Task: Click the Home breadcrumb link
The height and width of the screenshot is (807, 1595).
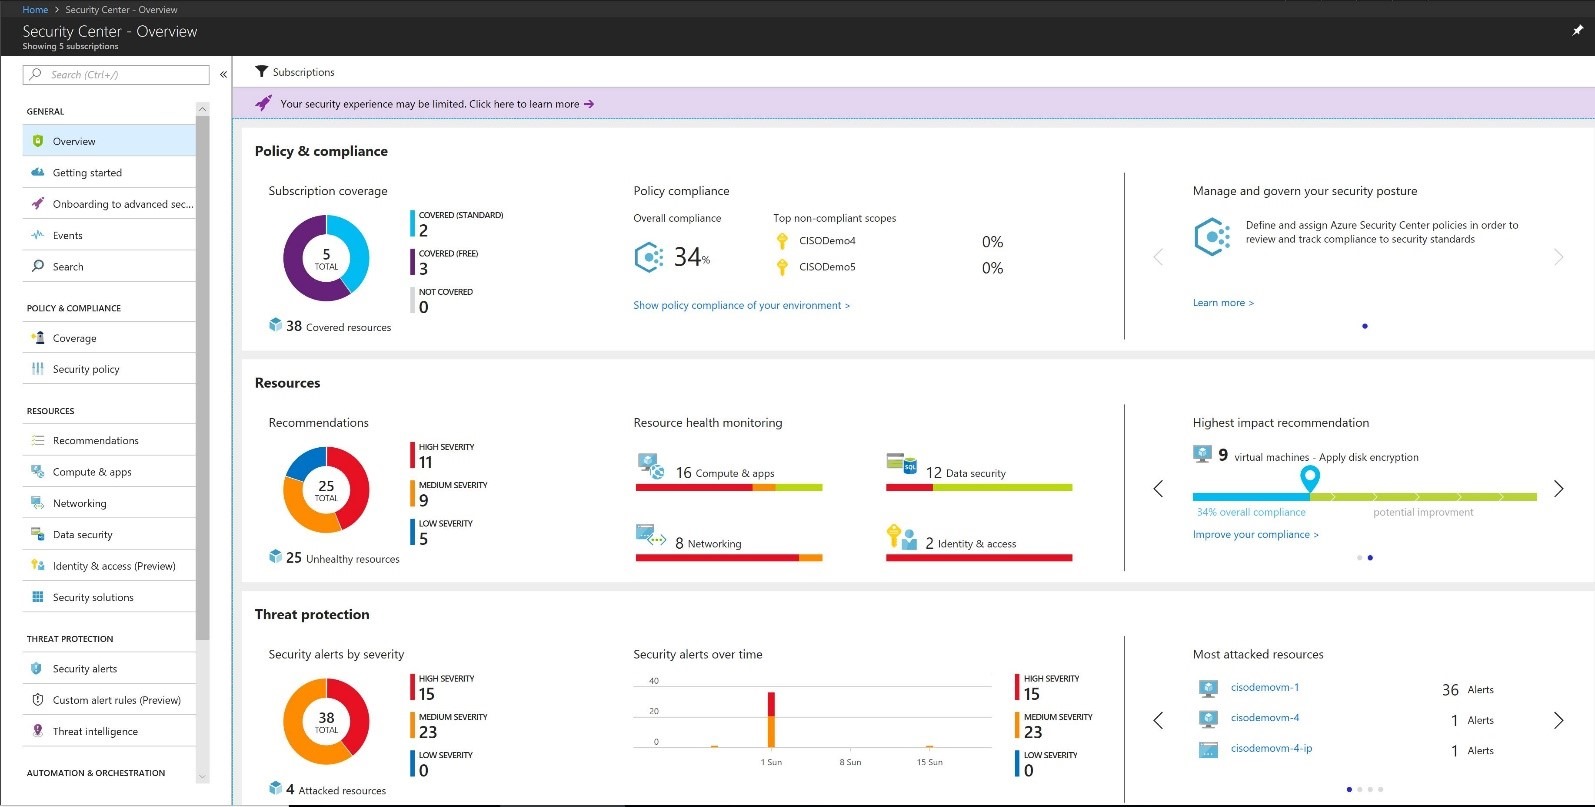Action: (x=35, y=9)
